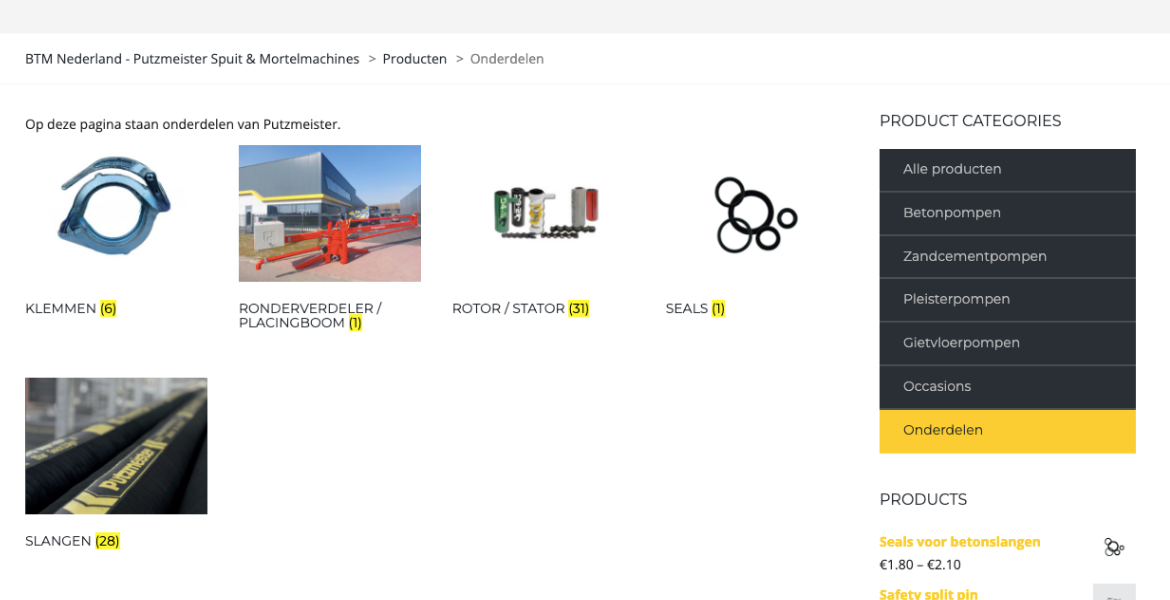The image size is (1170, 600).
Task: Select Gietvloerpompen category
Action: click(x=1007, y=343)
